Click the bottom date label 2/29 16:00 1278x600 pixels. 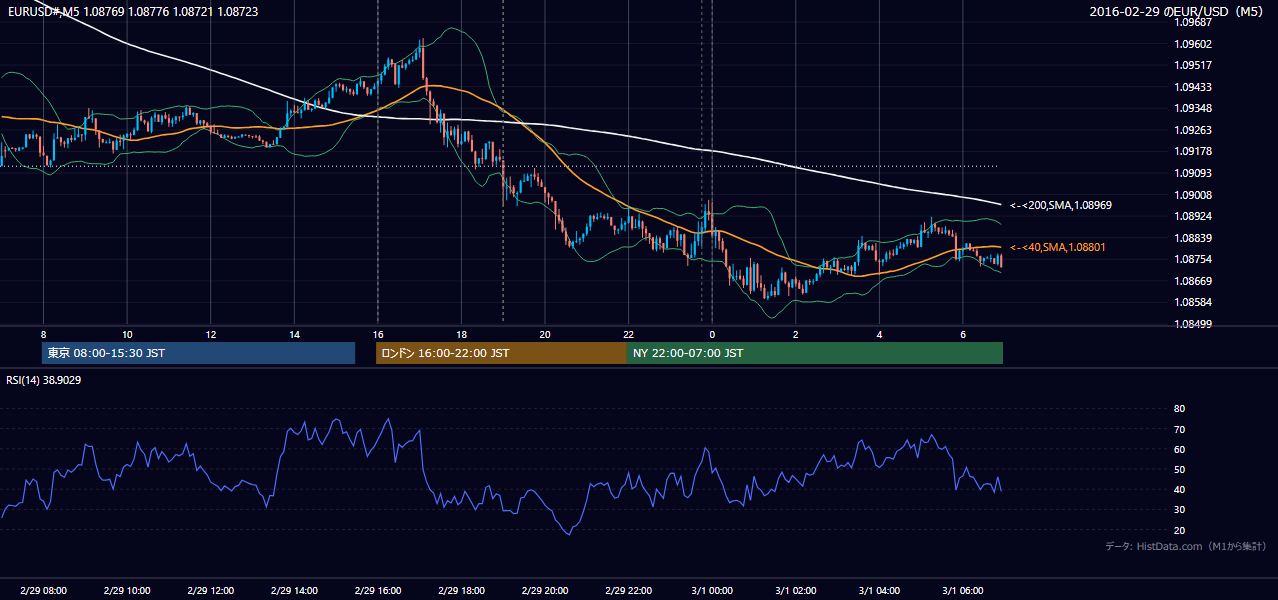click(377, 591)
